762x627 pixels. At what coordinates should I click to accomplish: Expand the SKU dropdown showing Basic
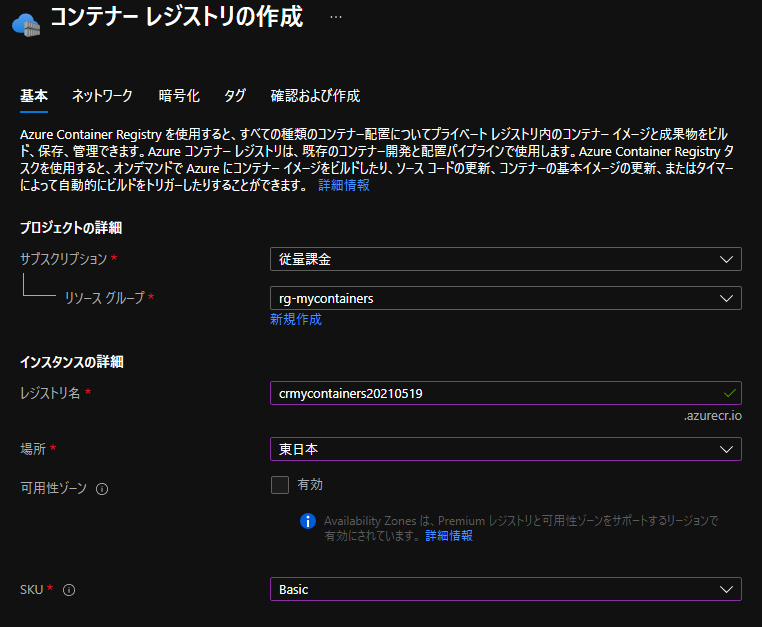point(505,589)
